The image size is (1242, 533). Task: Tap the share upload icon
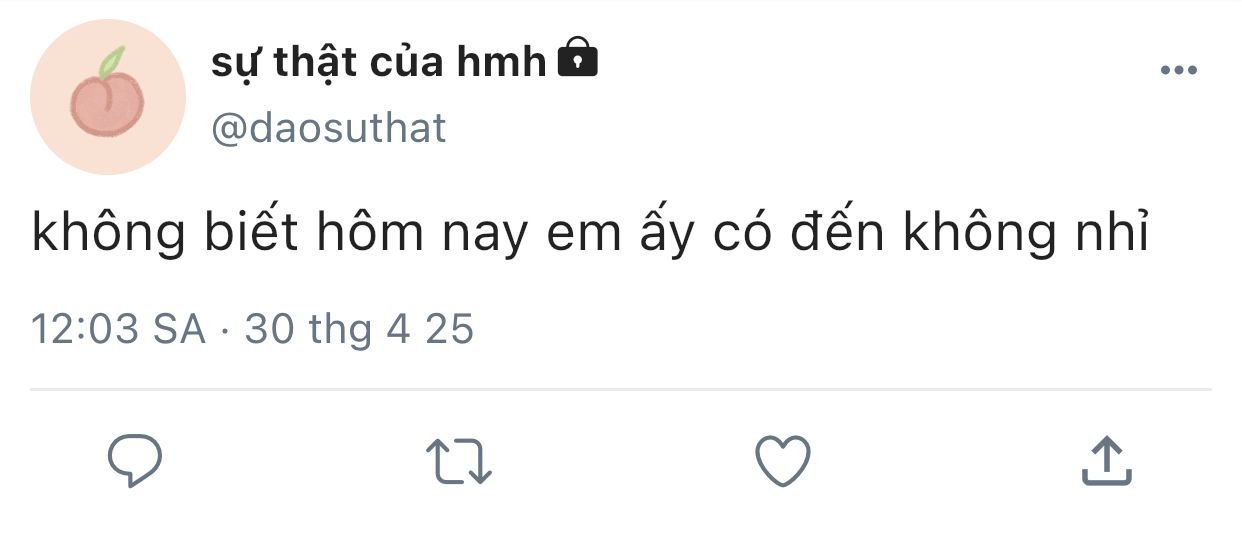coord(1107,461)
